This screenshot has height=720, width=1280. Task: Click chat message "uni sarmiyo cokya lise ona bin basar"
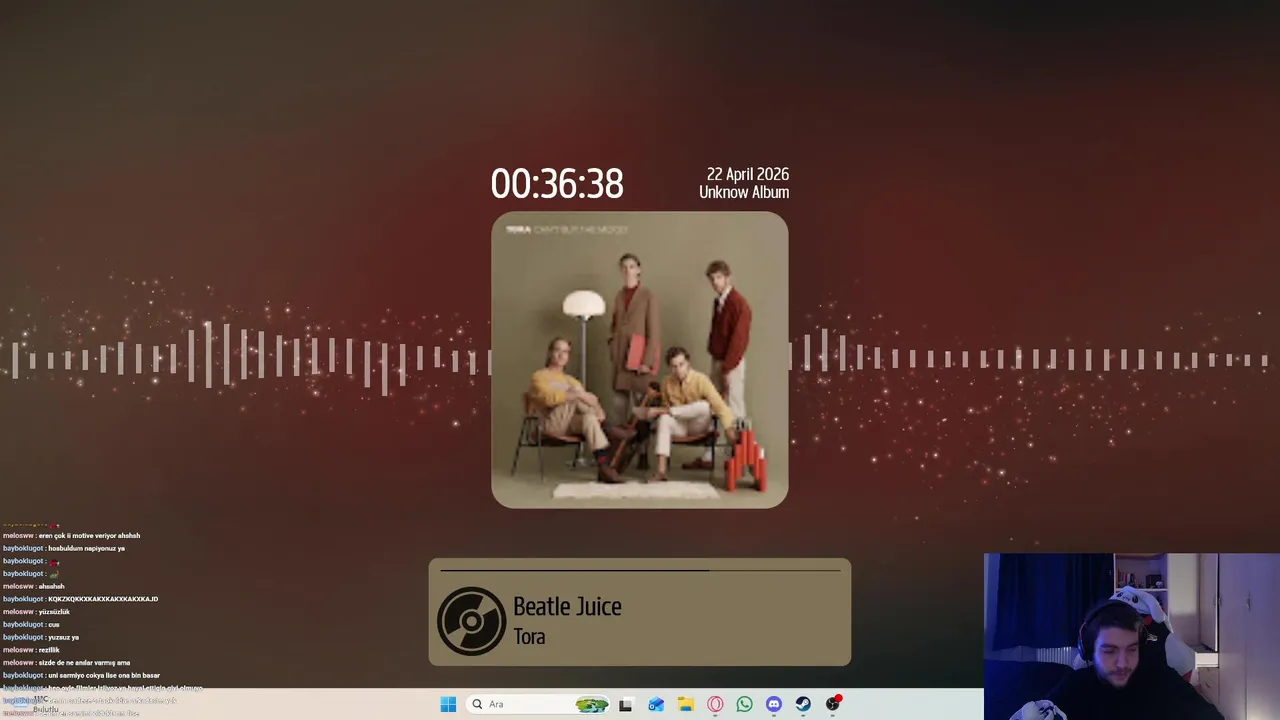(x=104, y=676)
